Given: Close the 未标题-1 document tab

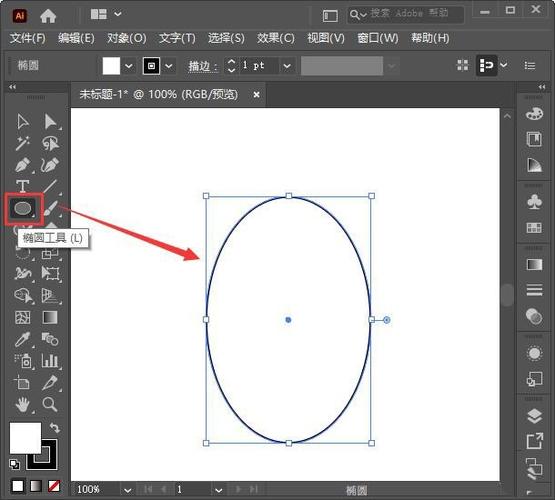Looking at the screenshot, I should pos(256,94).
